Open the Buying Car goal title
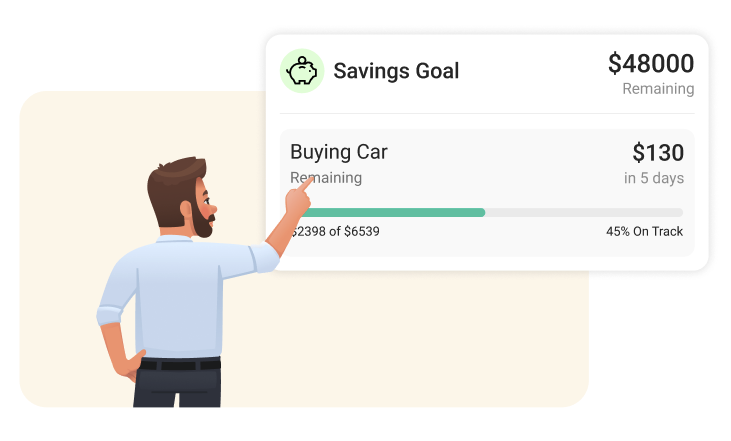Viewport: 731px width, 441px height. click(x=338, y=152)
